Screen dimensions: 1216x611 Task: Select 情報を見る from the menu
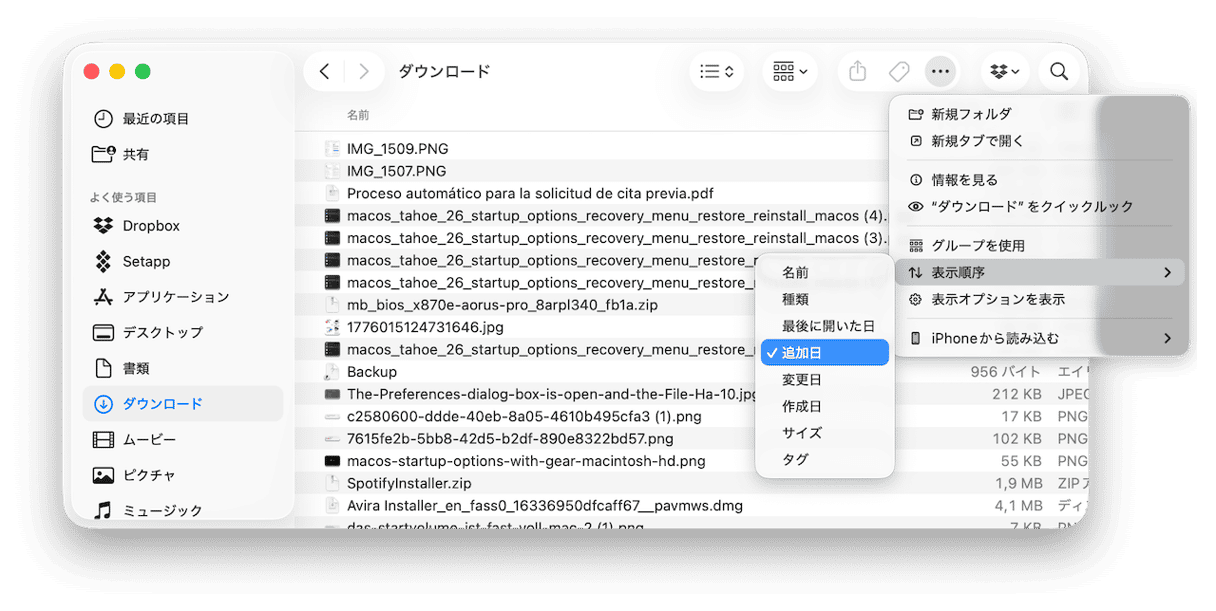coord(1039,180)
